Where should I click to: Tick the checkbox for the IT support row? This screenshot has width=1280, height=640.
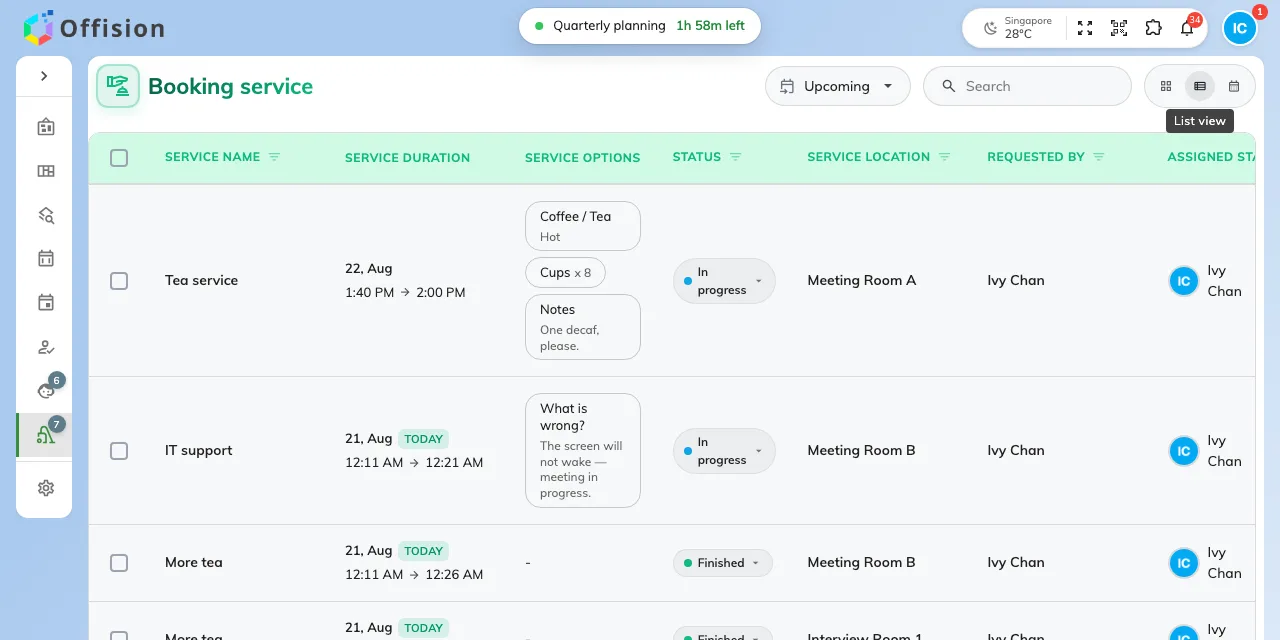coord(119,451)
